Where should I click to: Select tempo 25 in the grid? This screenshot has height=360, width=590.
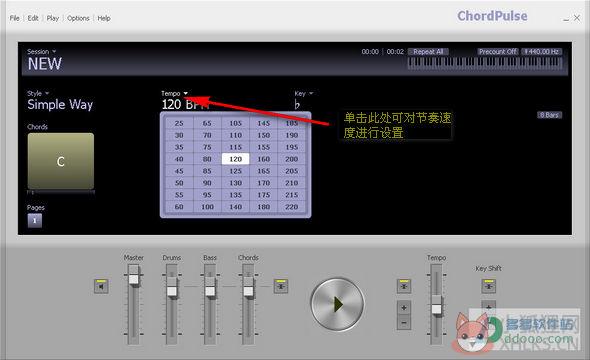pyautogui.click(x=179, y=123)
